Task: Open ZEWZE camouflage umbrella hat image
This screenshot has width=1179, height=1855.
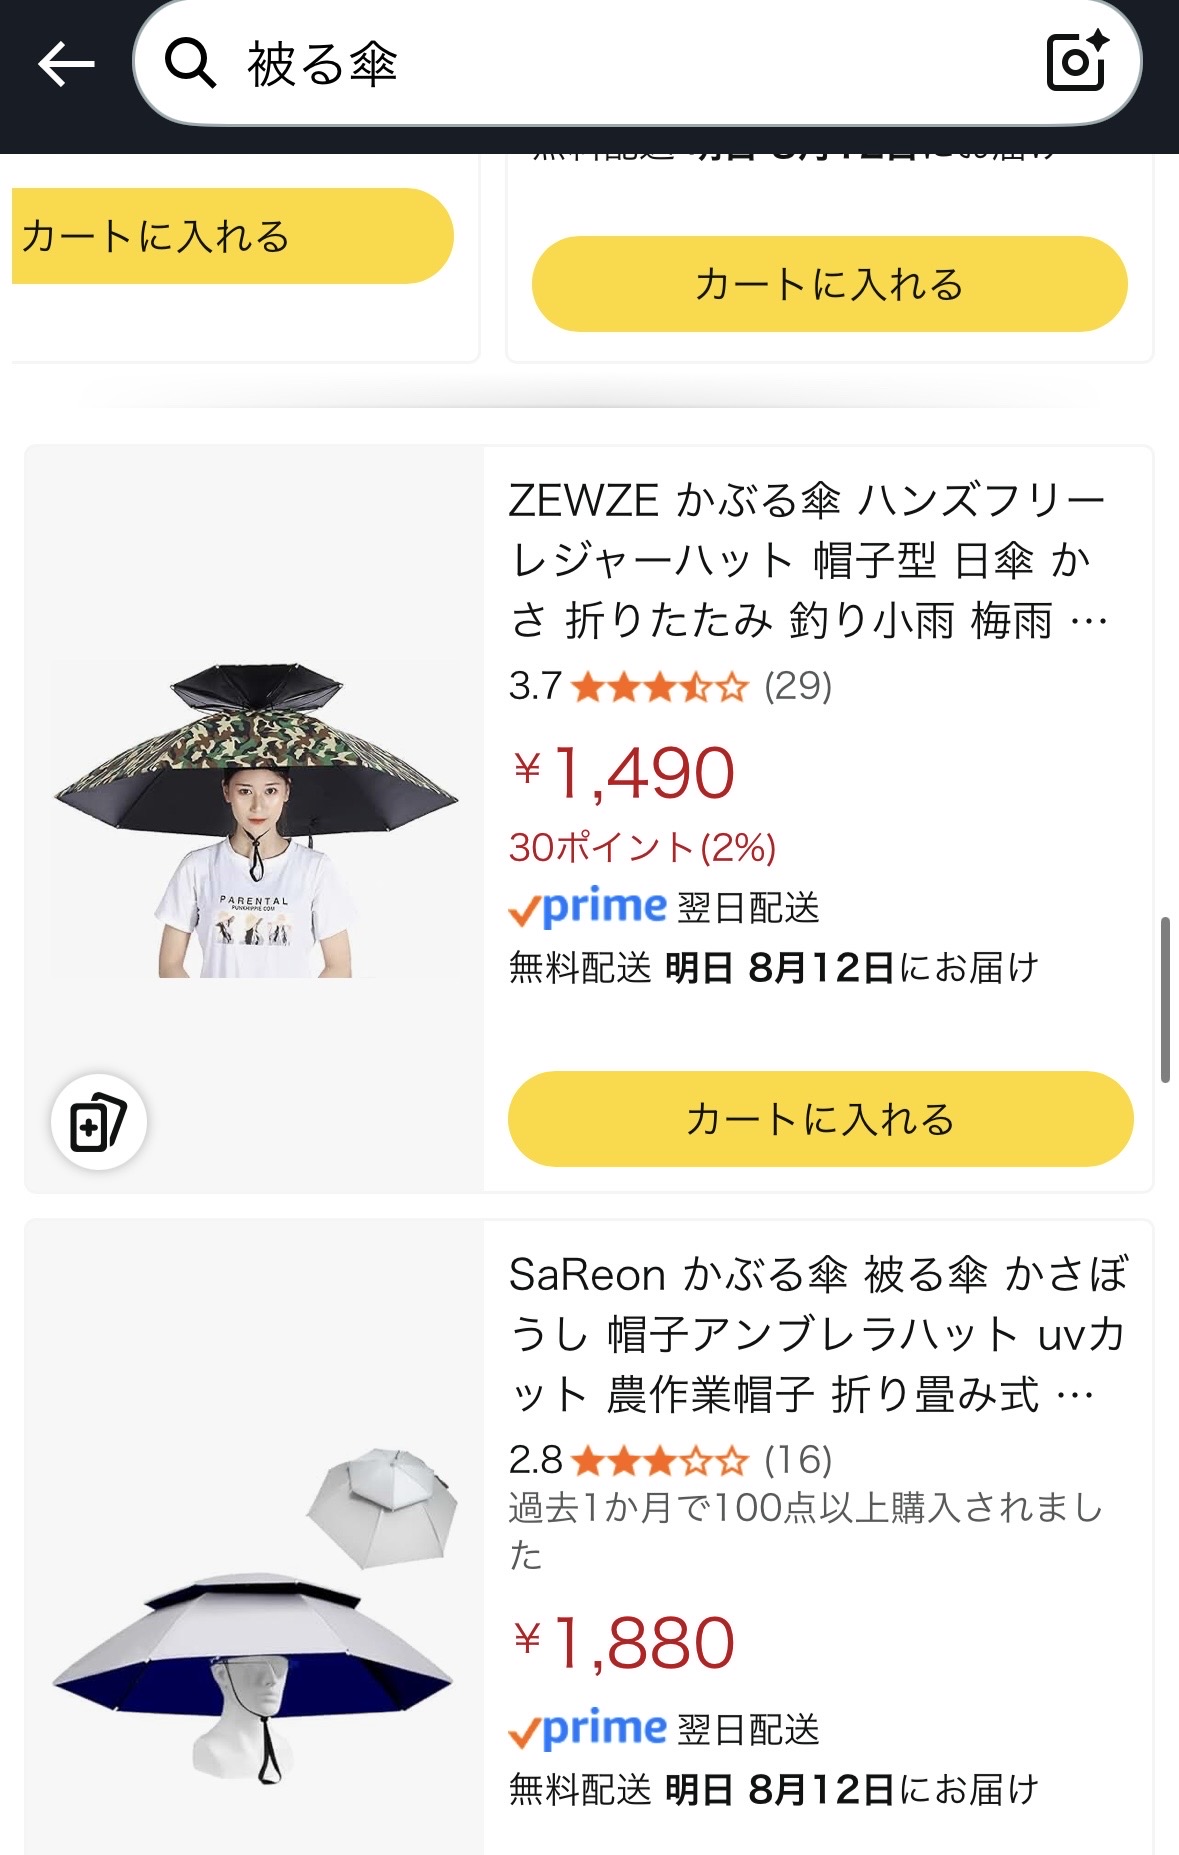Action: coord(255,819)
